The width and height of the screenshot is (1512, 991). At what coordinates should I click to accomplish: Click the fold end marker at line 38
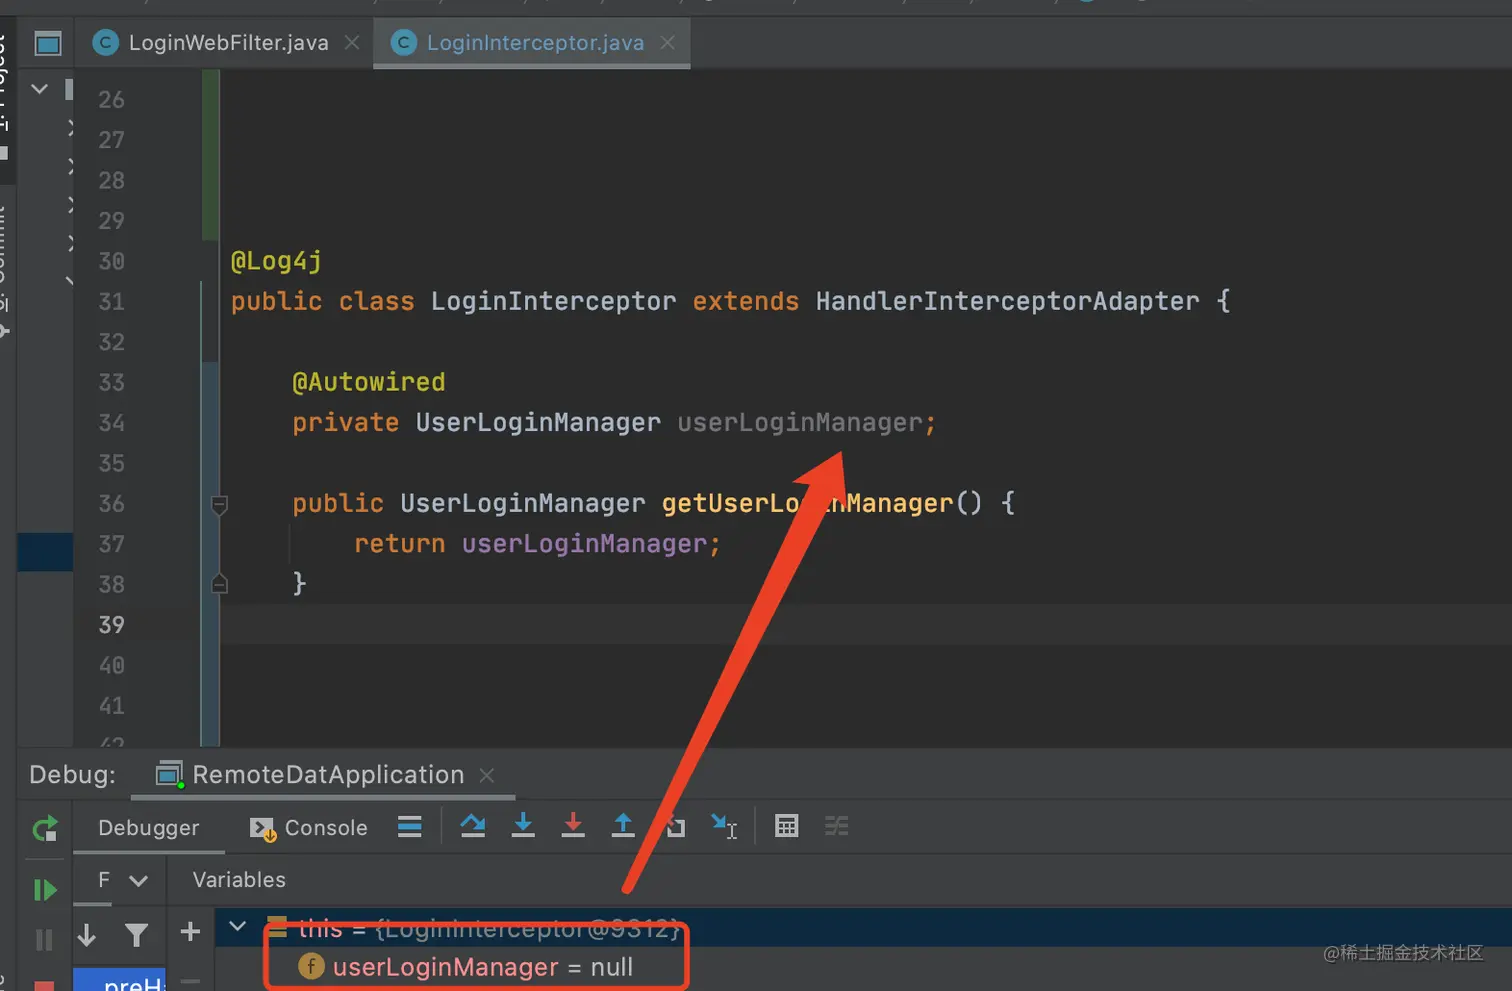(x=220, y=584)
